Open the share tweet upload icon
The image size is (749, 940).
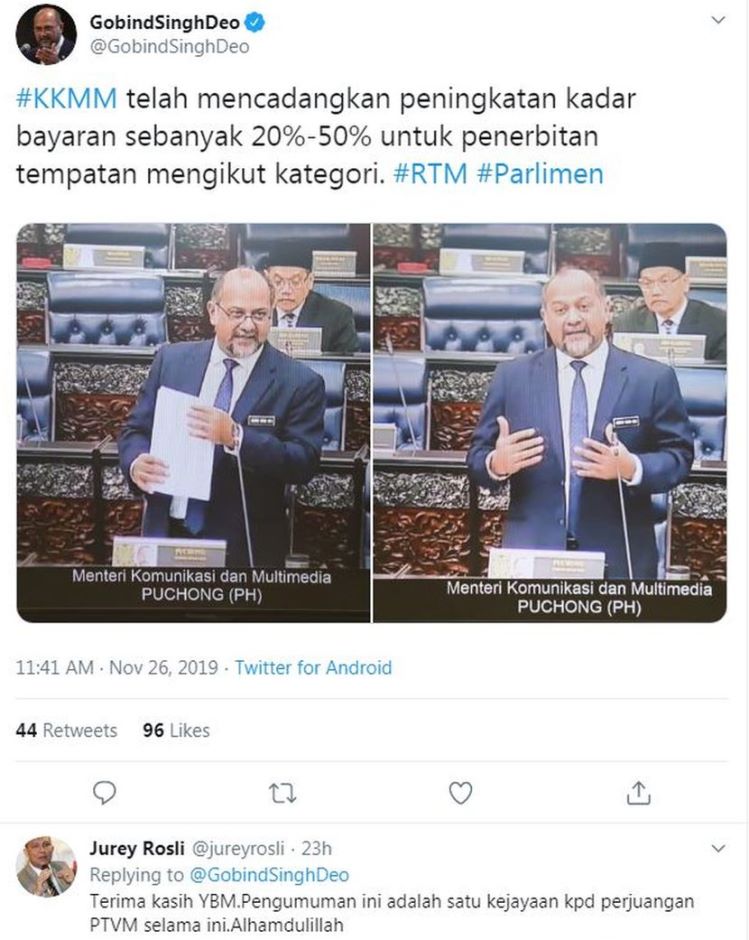point(639,793)
